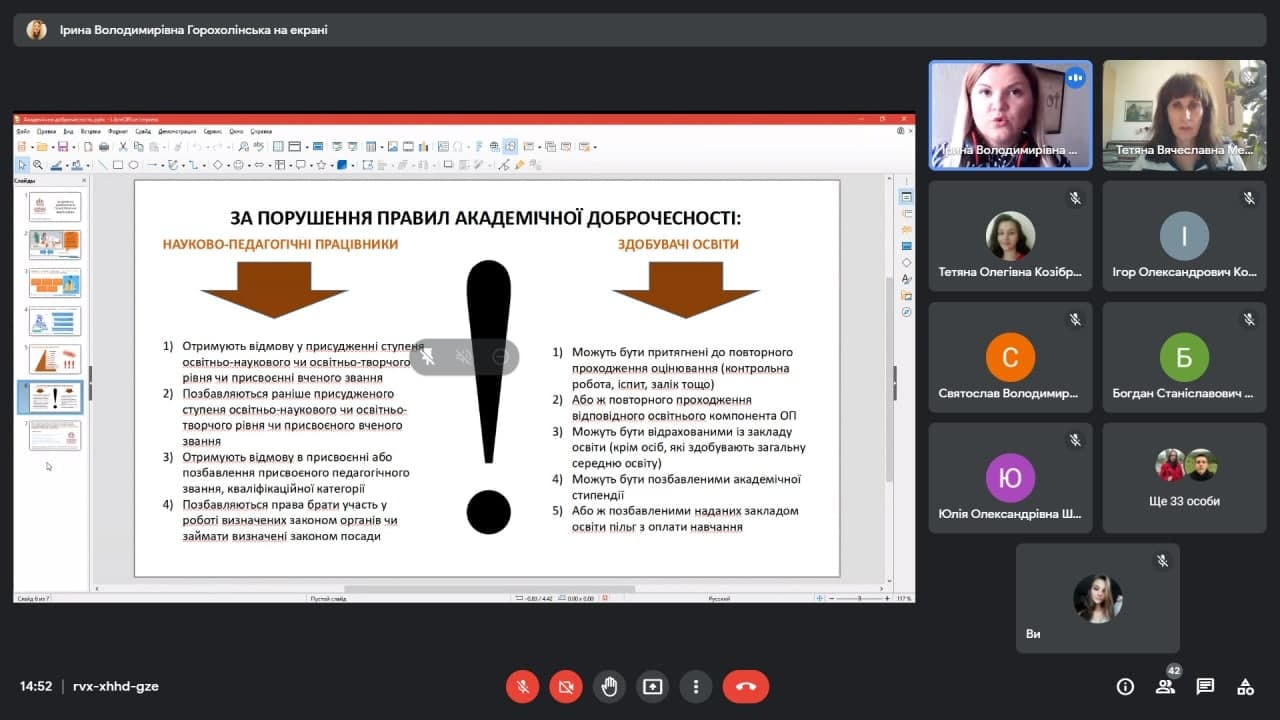Open the activities panel icon
1280x720 pixels.
pyautogui.click(x=1245, y=686)
